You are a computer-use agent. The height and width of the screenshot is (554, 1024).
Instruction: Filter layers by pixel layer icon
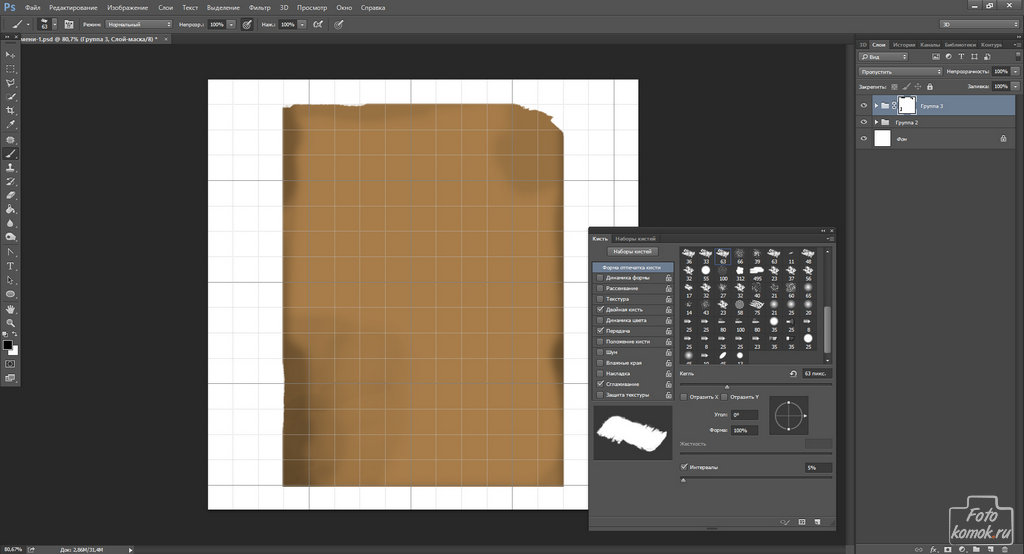pos(936,57)
